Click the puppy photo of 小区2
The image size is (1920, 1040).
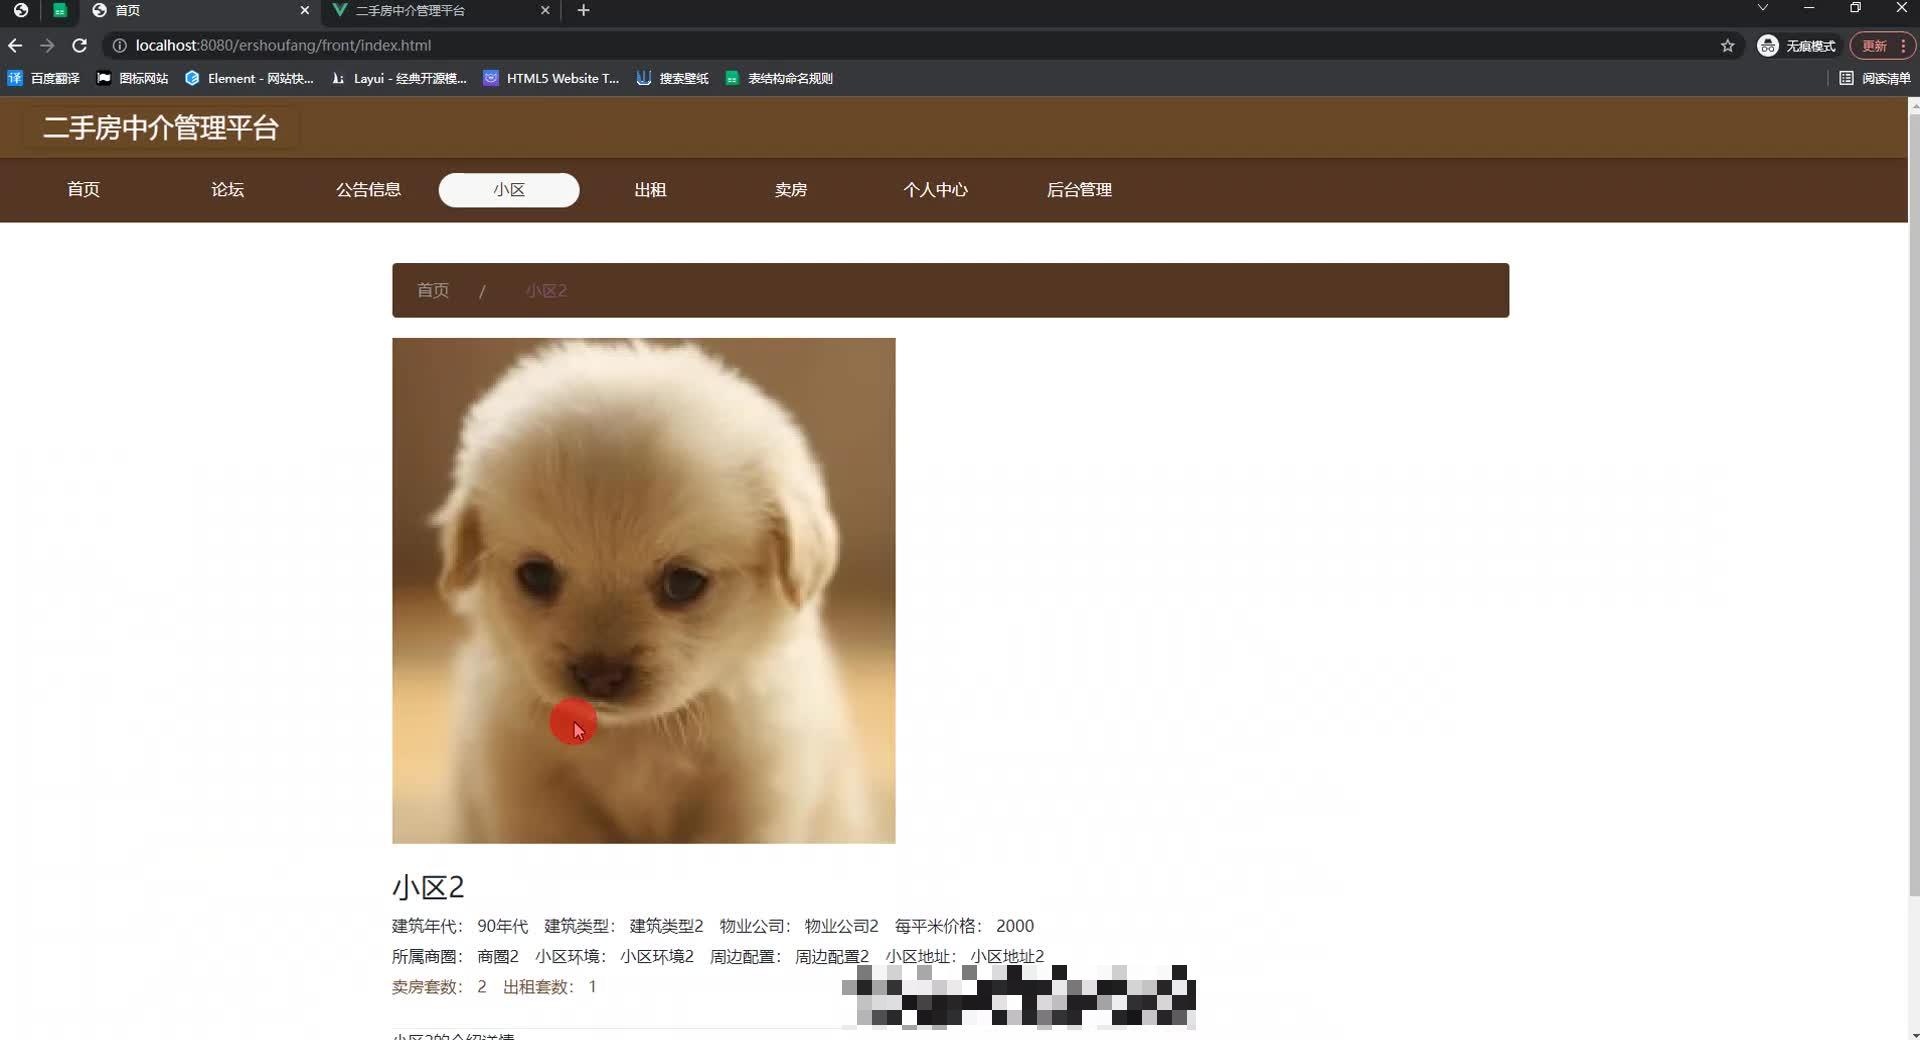[643, 590]
